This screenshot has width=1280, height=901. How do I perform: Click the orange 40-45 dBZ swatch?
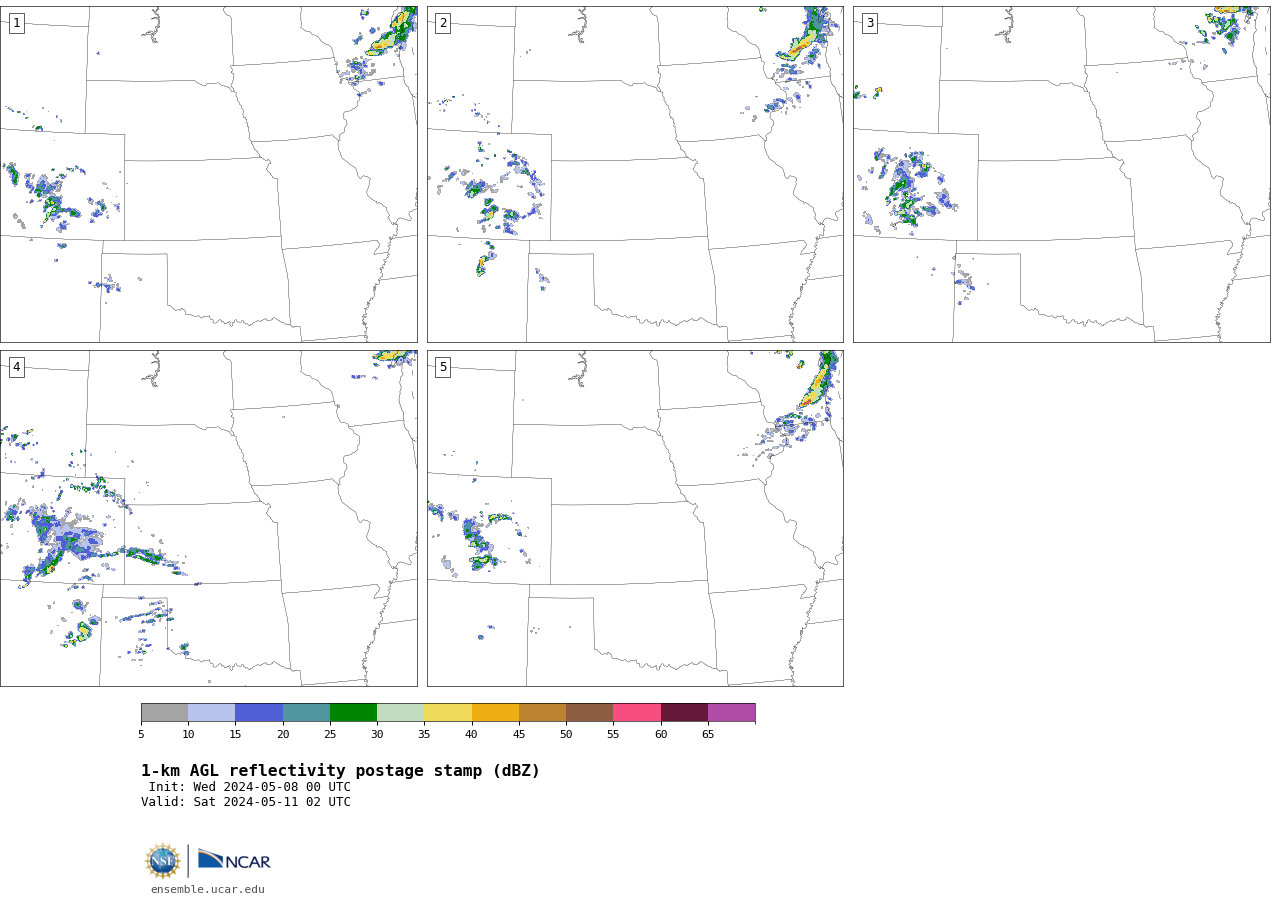pyautogui.click(x=495, y=713)
